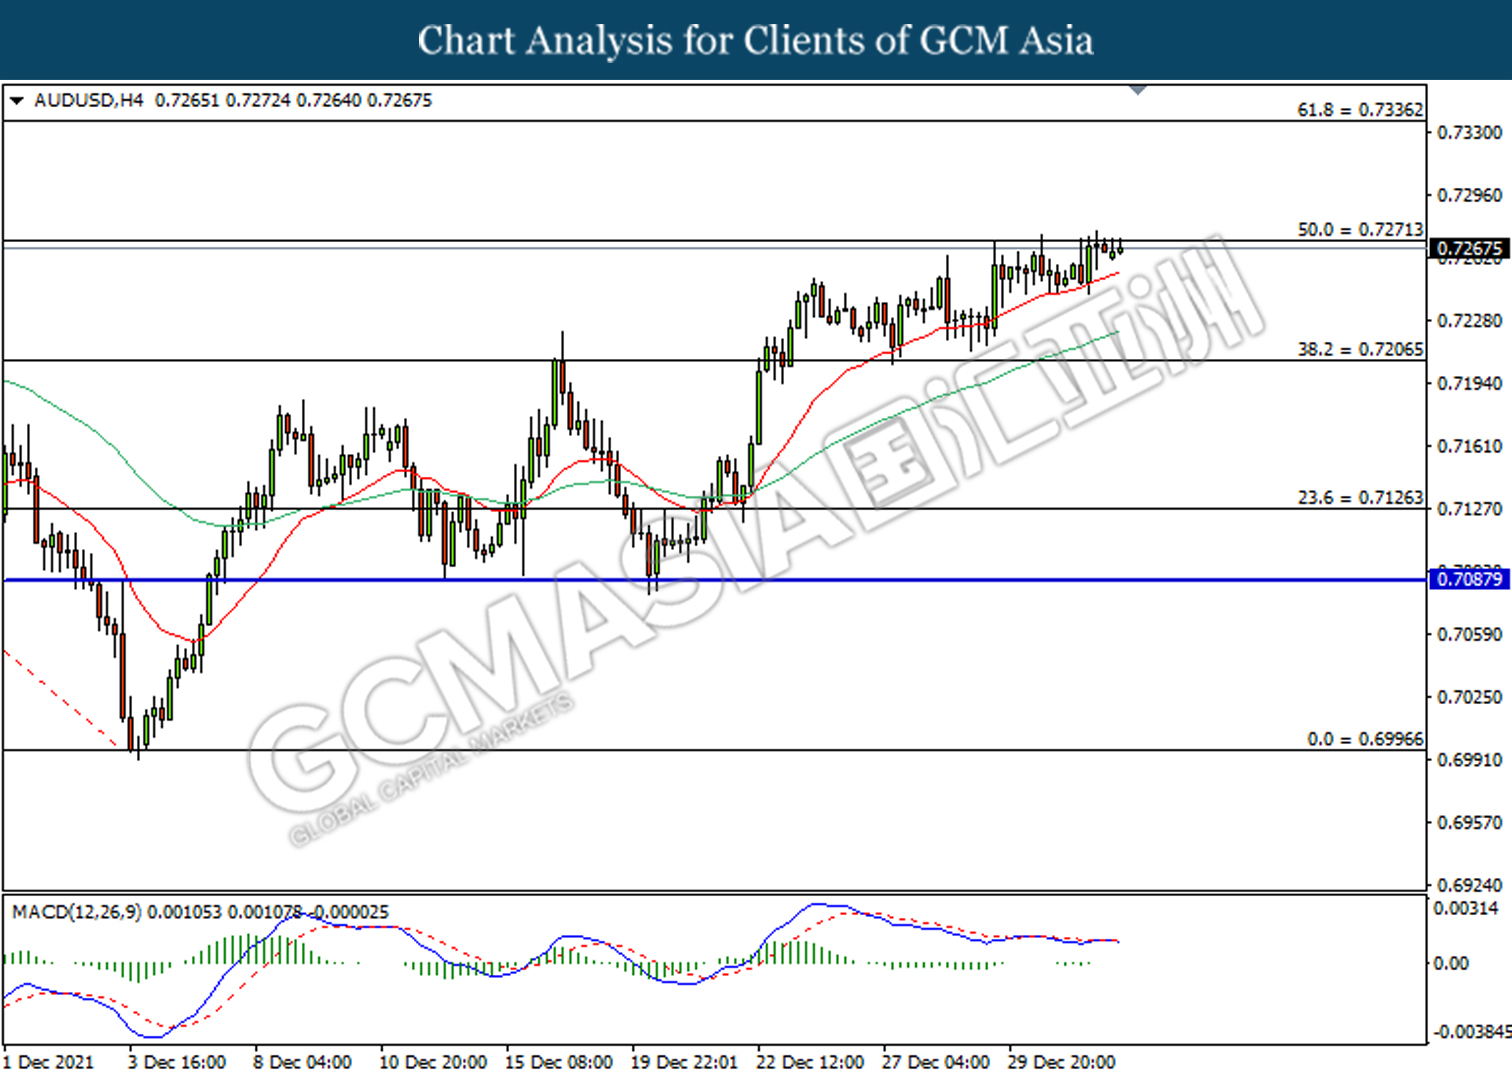Click the MACD scale value -0.003845
Screen dimensions: 1512x1080
1472,1032
